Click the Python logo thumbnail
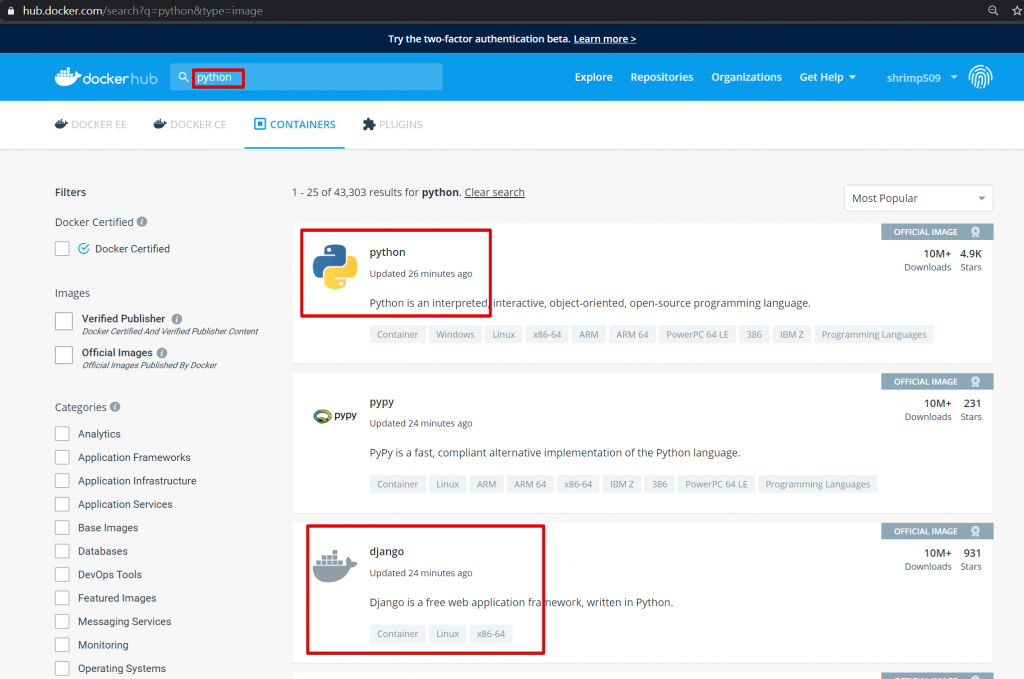 point(335,267)
